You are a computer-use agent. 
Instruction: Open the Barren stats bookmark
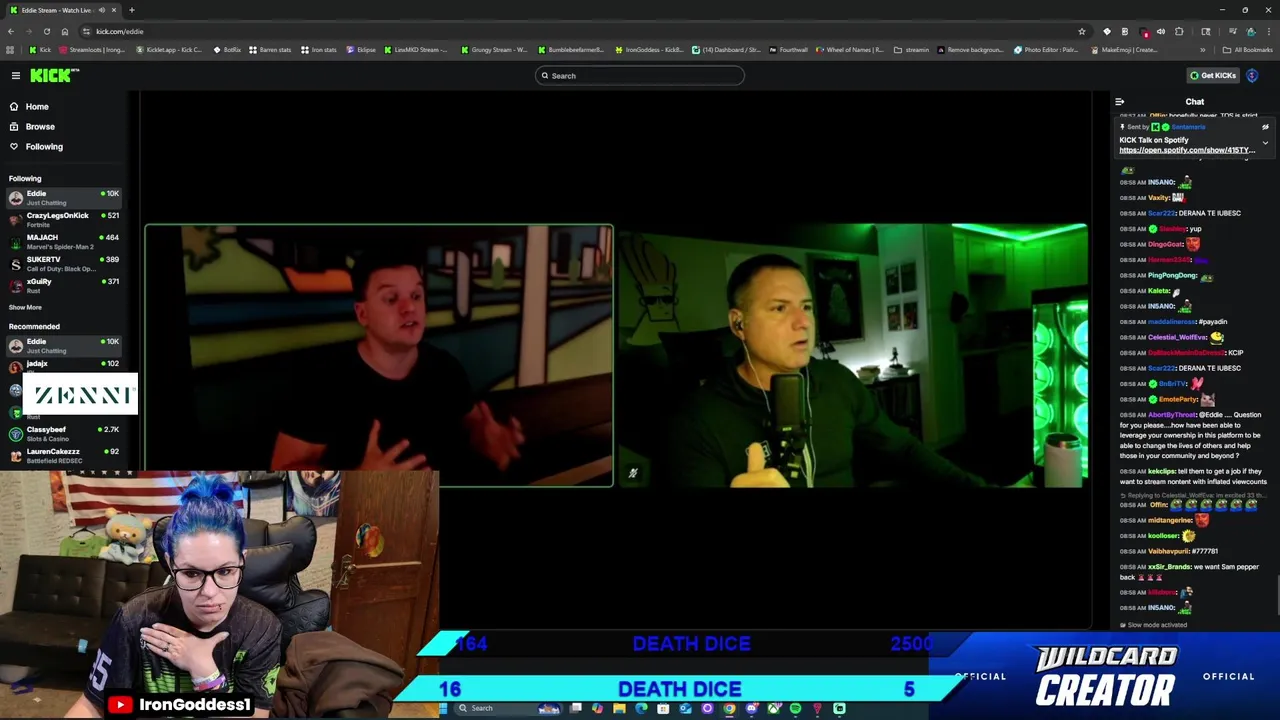[269, 50]
